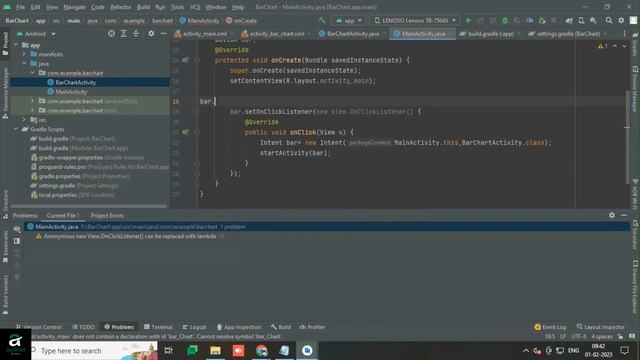Open the Navigate menu
This screenshot has height=360, width=640.
tap(75, 7)
